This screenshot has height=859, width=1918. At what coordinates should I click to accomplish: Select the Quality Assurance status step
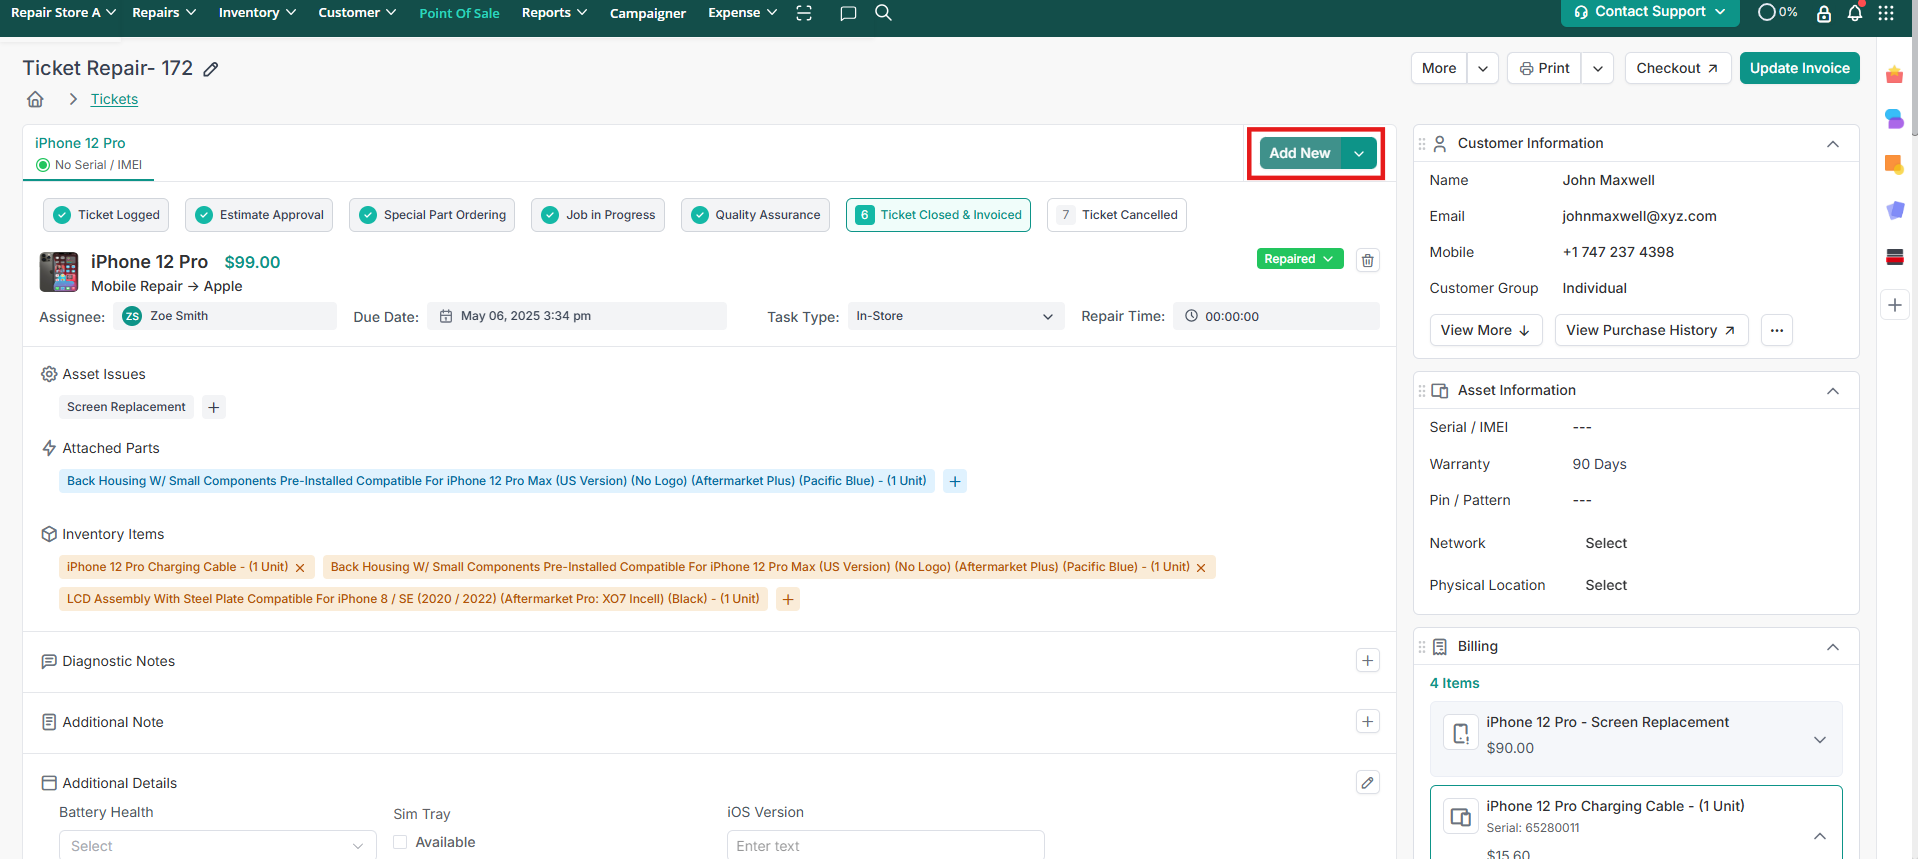pyautogui.click(x=755, y=215)
